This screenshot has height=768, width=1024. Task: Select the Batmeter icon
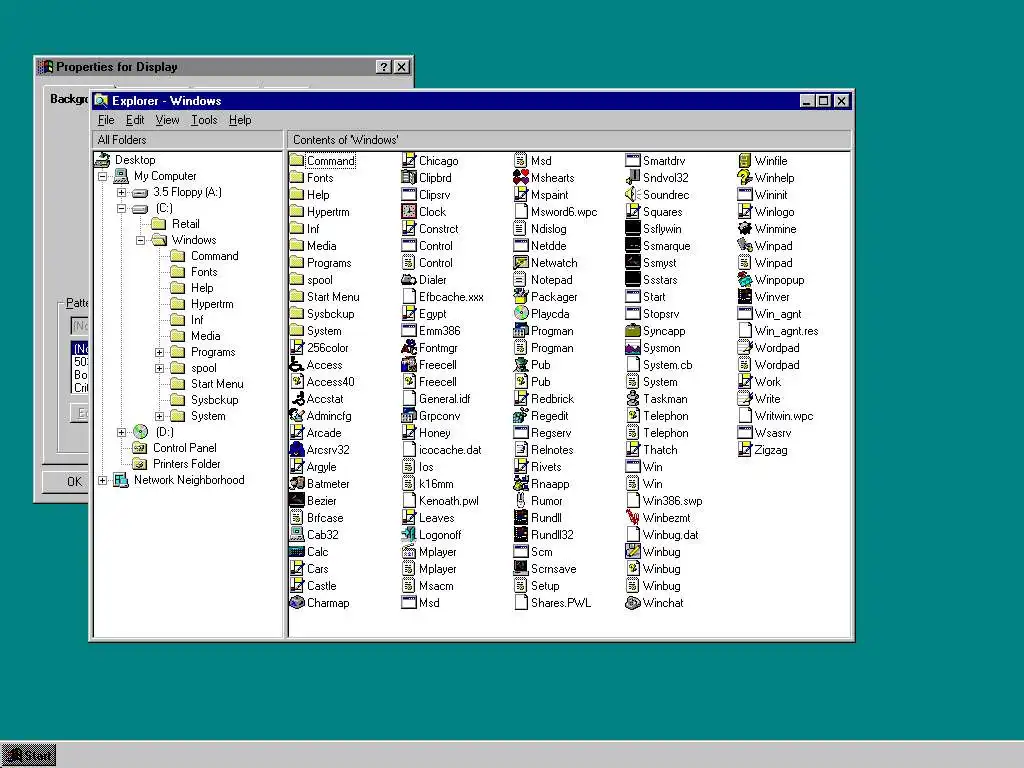296,484
